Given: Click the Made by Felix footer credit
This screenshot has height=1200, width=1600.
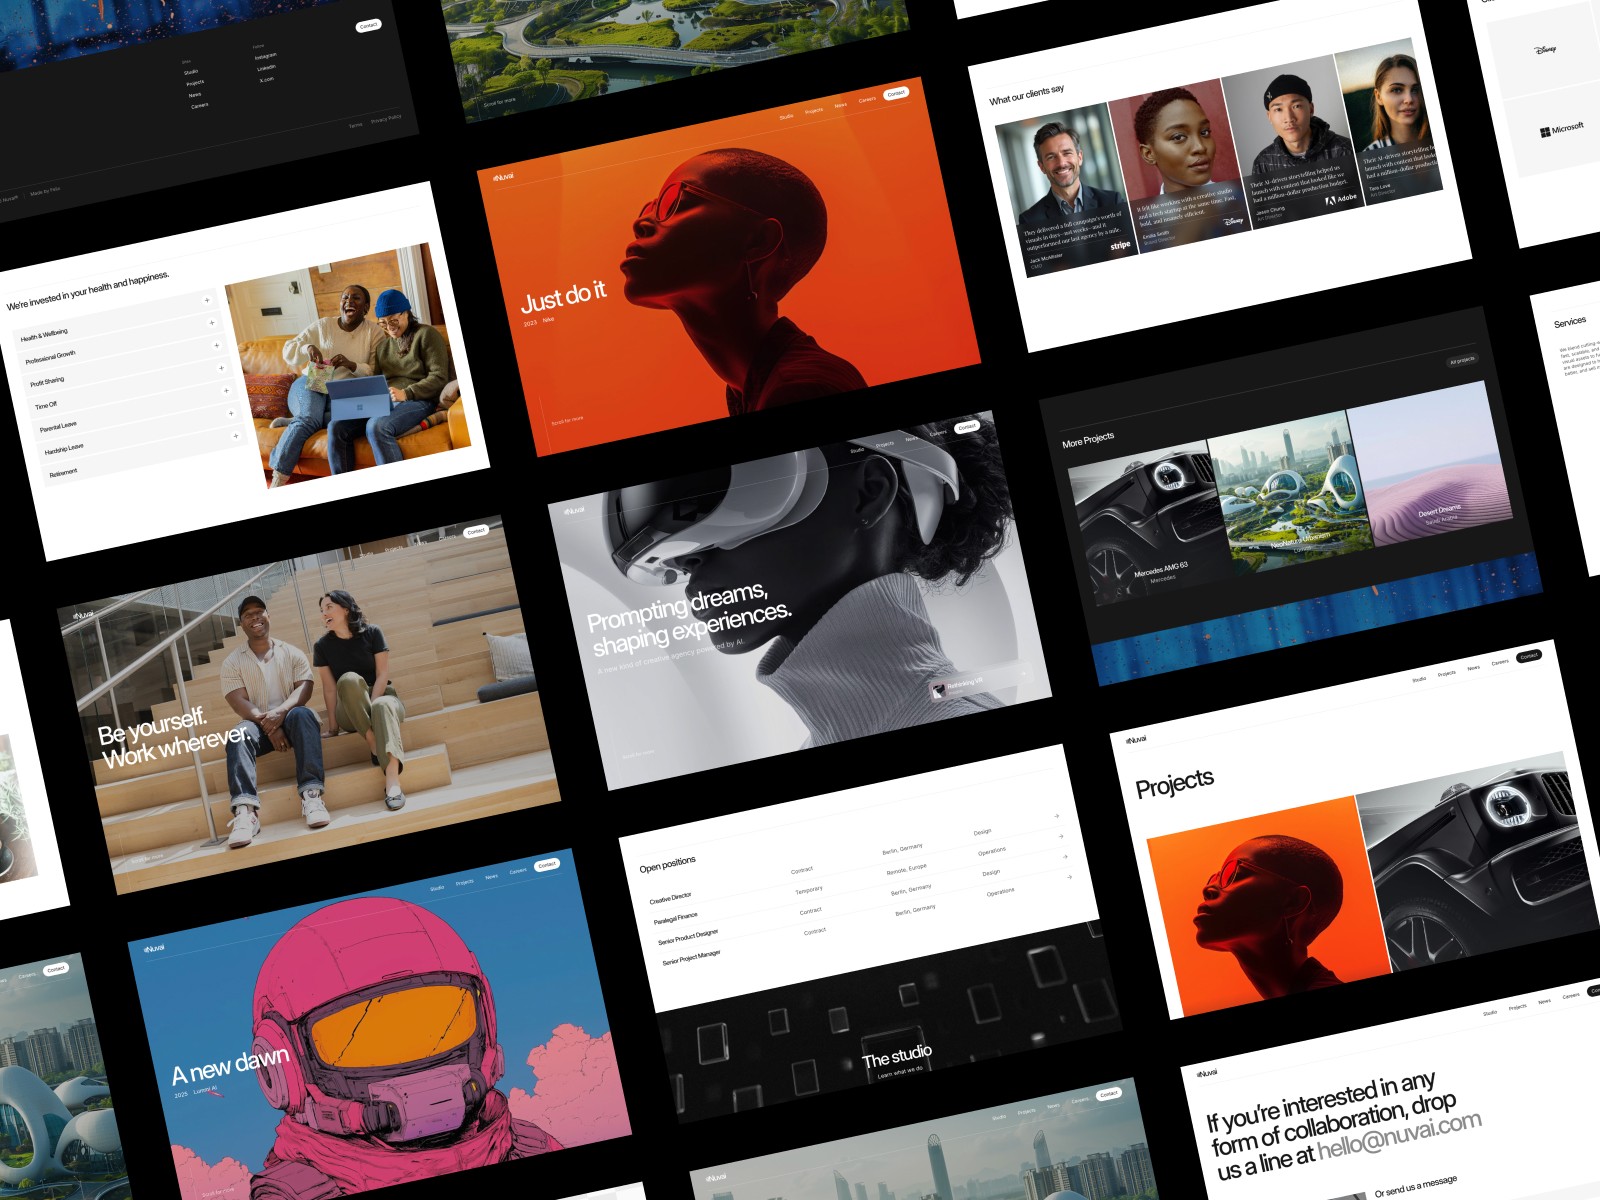Looking at the screenshot, I should (45, 191).
